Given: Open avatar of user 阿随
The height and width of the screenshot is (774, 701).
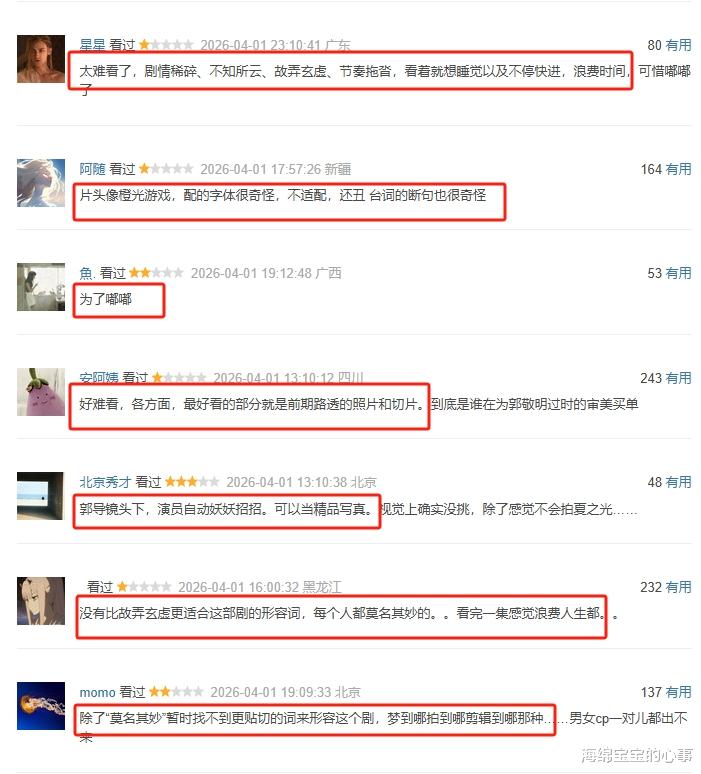Looking at the screenshot, I should 41,183.
